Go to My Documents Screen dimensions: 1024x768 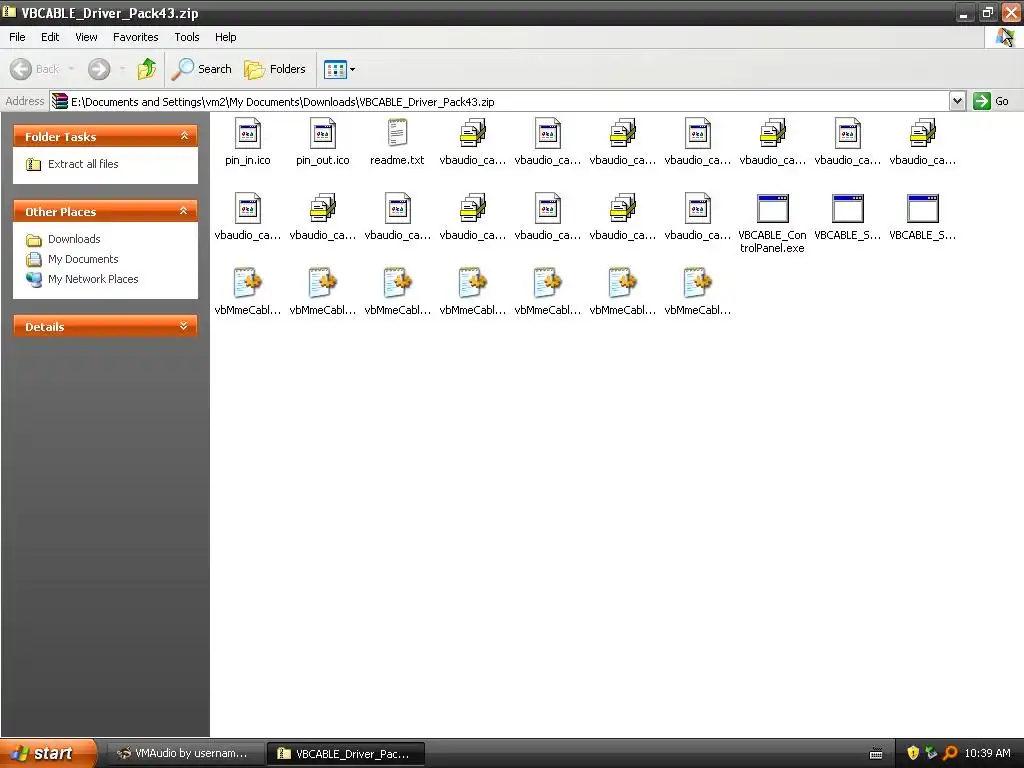pos(72,259)
